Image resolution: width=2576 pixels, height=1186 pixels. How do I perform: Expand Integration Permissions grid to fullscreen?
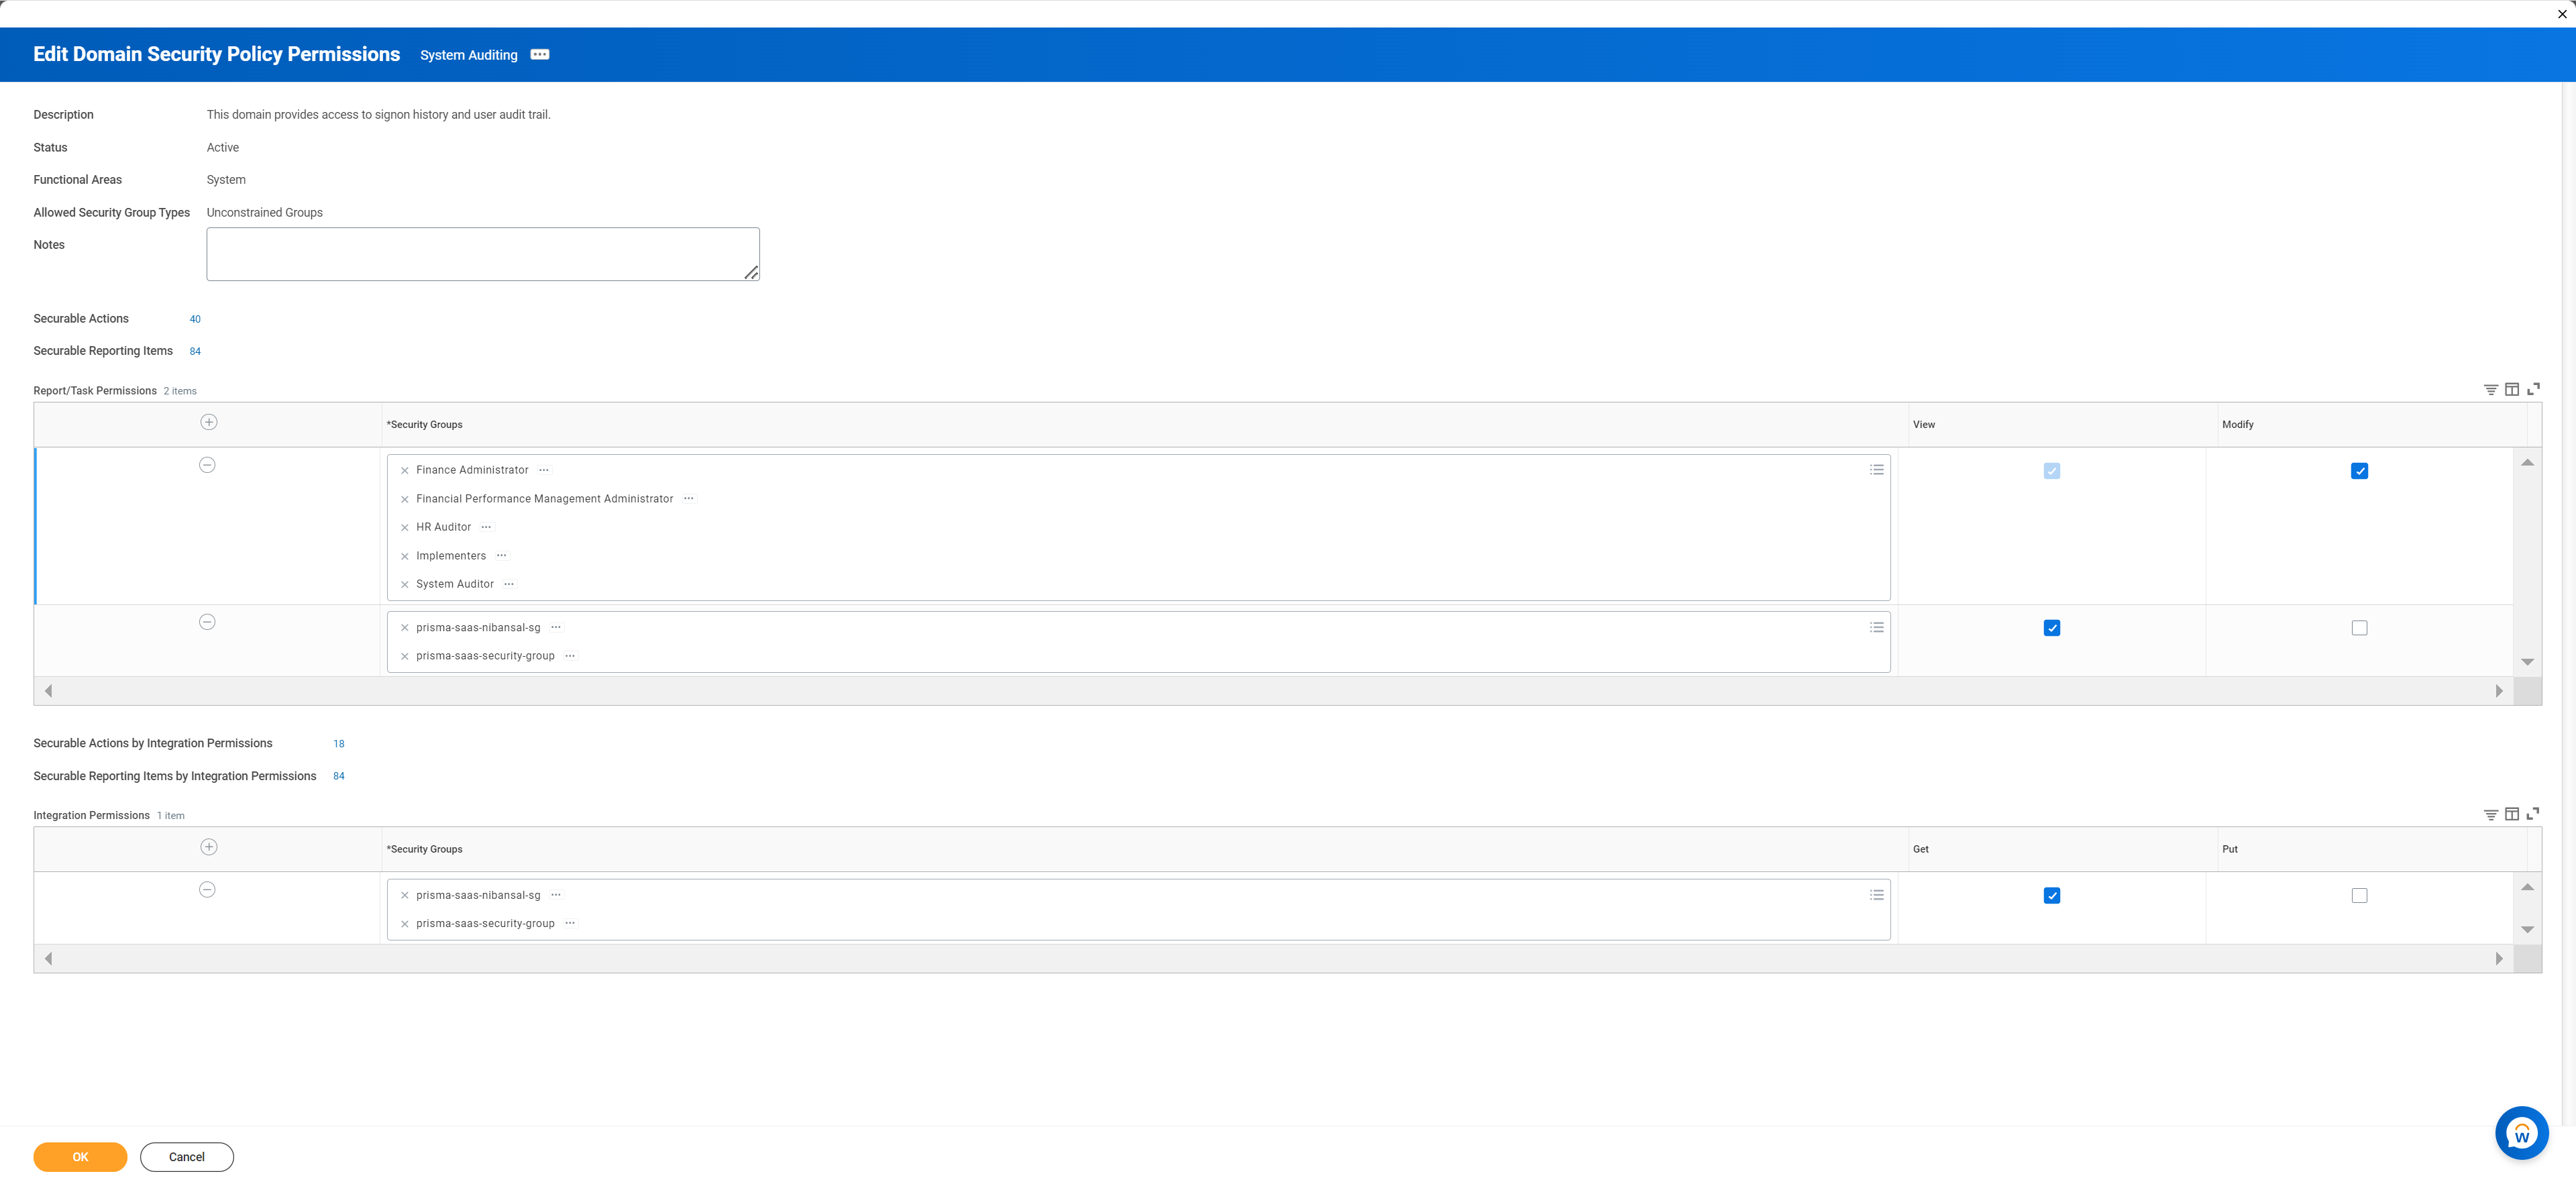tap(2533, 814)
